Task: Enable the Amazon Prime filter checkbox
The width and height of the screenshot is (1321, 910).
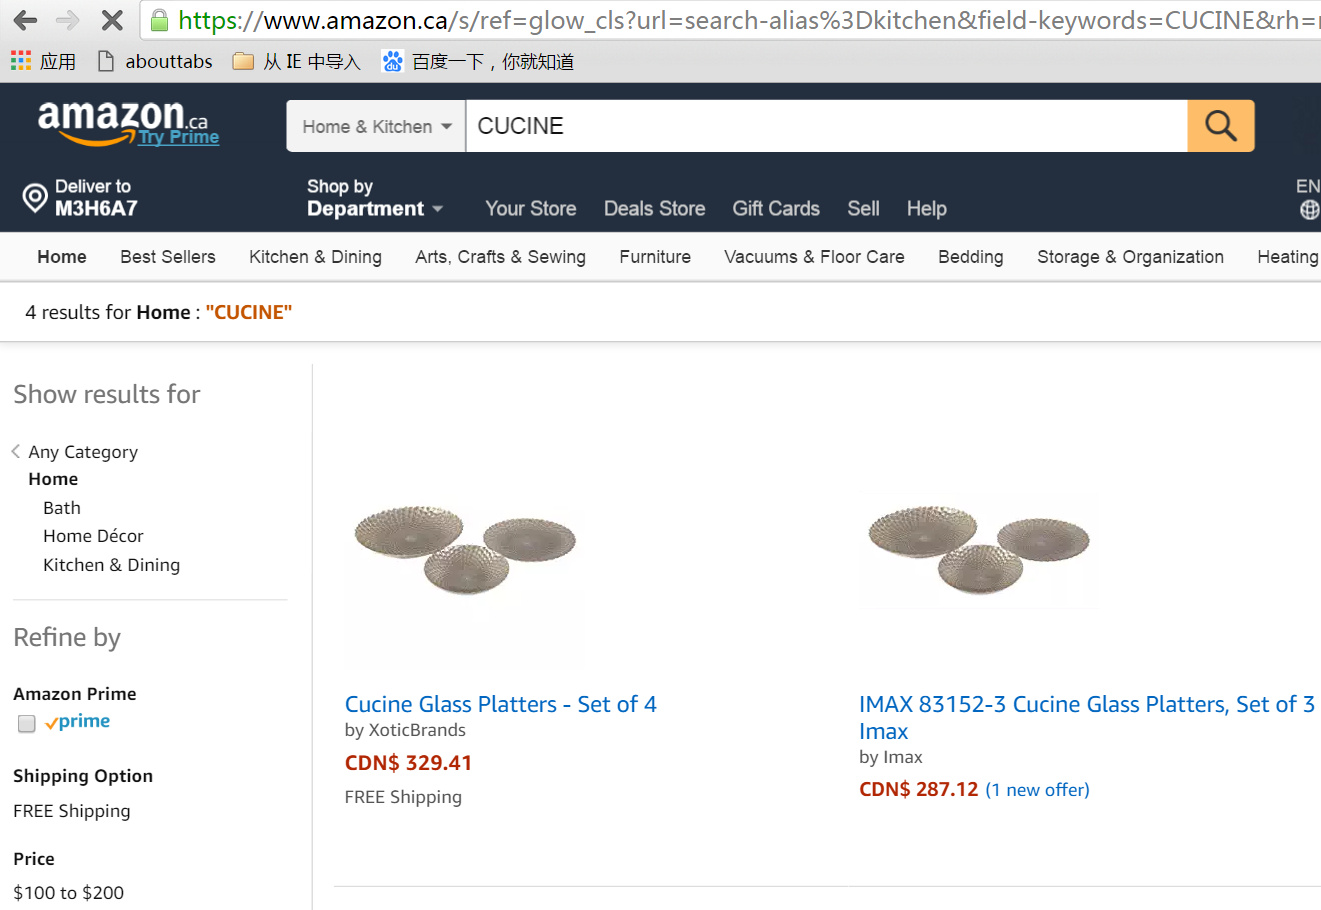Action: point(27,723)
